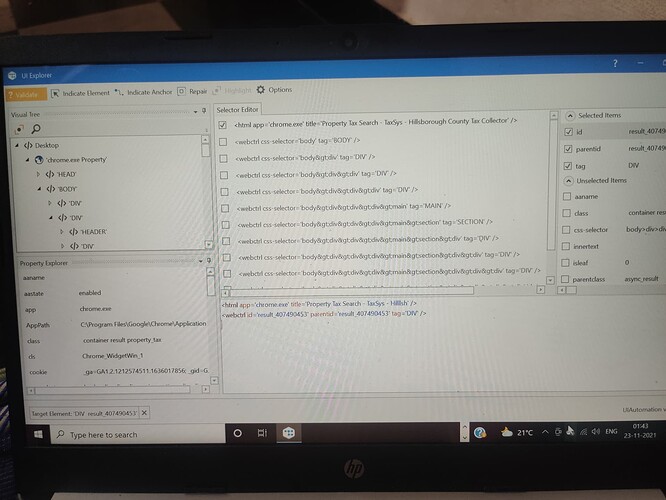Click the aastate 'enabled' value

coord(90,293)
